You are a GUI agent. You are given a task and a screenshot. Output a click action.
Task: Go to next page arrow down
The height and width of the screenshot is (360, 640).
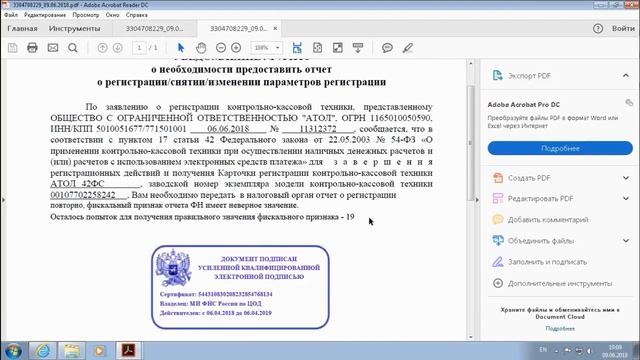pyautogui.click(x=118, y=48)
